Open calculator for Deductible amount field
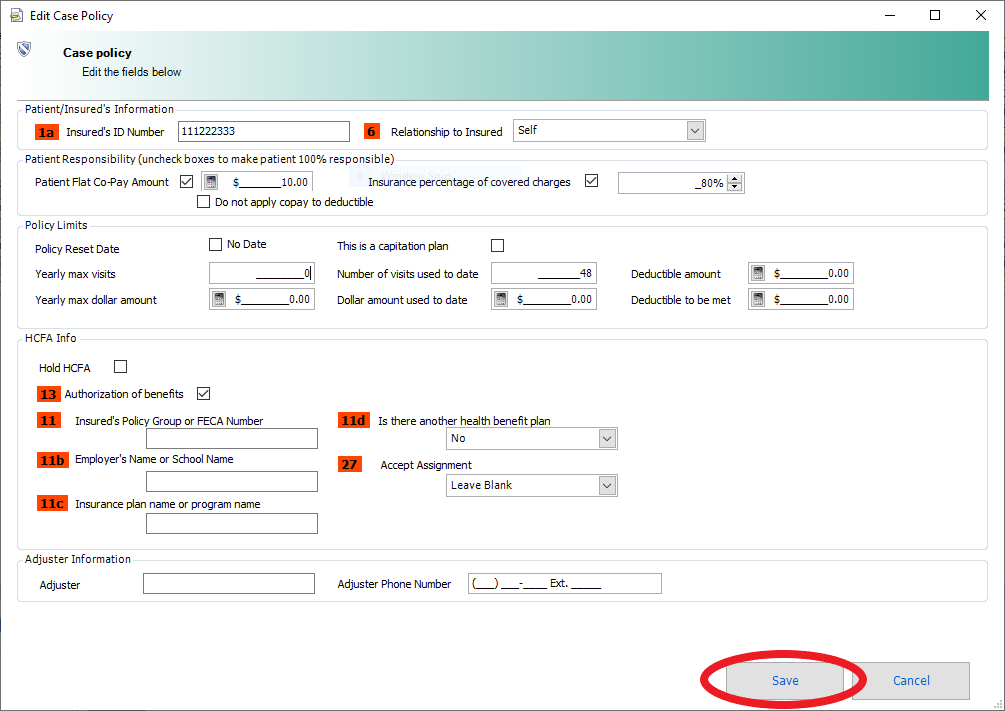1005x711 pixels. point(757,274)
